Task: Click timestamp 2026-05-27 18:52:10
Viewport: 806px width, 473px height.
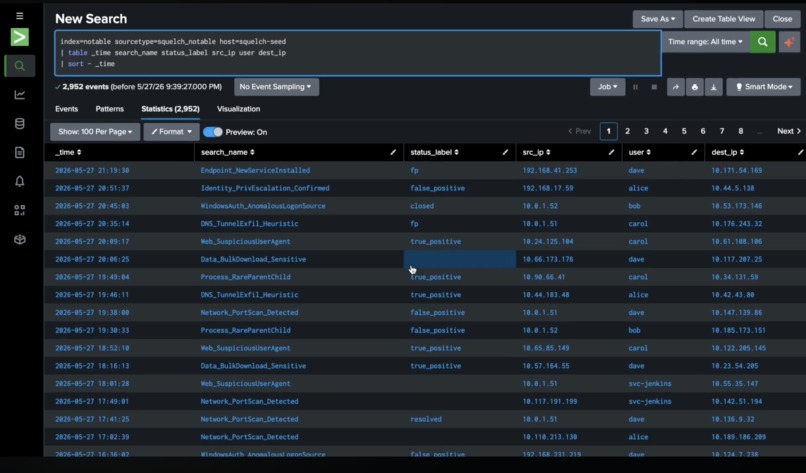Action: coord(92,348)
